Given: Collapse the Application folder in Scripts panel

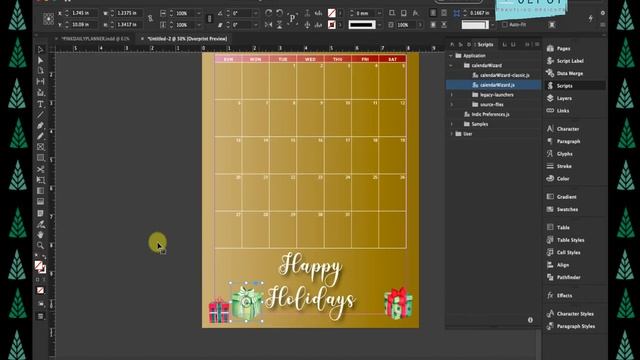Looking at the screenshot, I should tap(451, 56).
